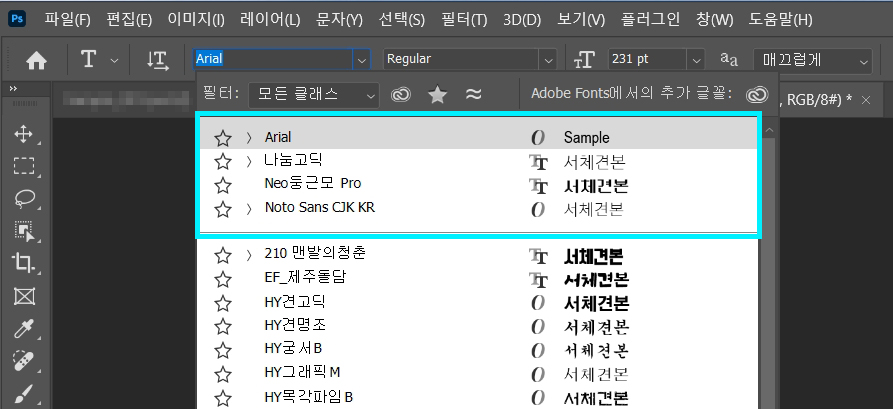Select the Lasso tool
The height and width of the screenshot is (409, 893).
pos(23,198)
